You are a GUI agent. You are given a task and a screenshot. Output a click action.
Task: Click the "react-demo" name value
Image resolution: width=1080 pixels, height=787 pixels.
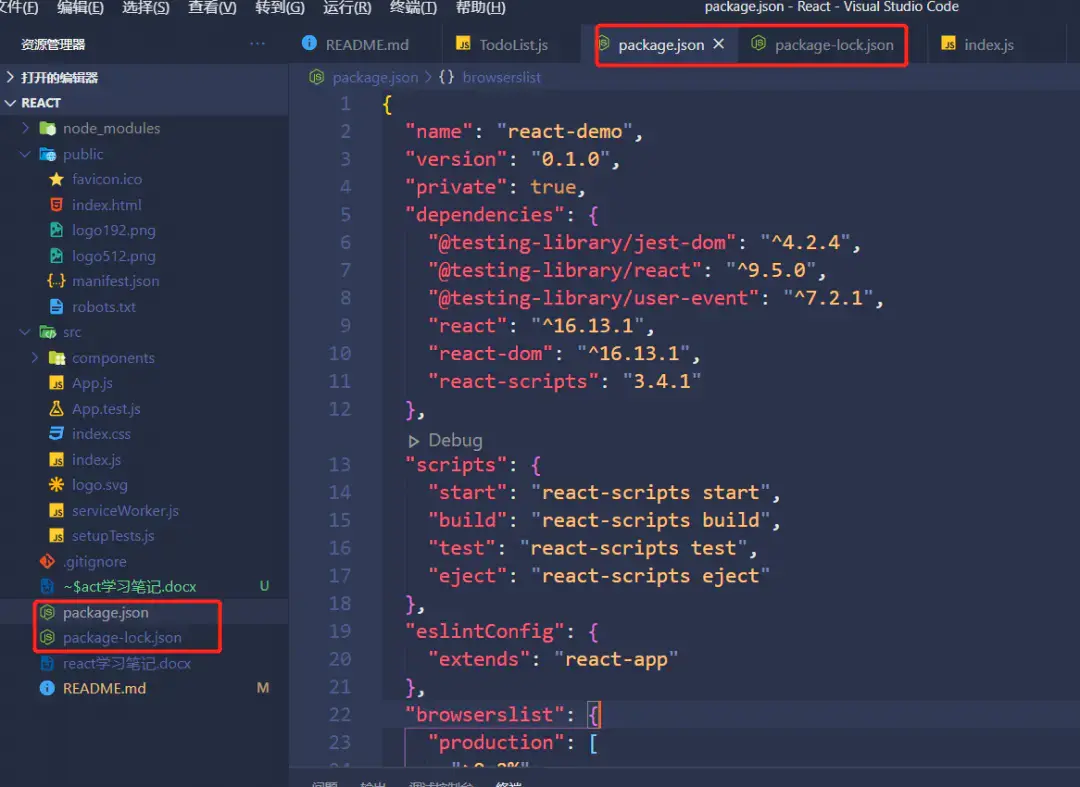point(565,132)
